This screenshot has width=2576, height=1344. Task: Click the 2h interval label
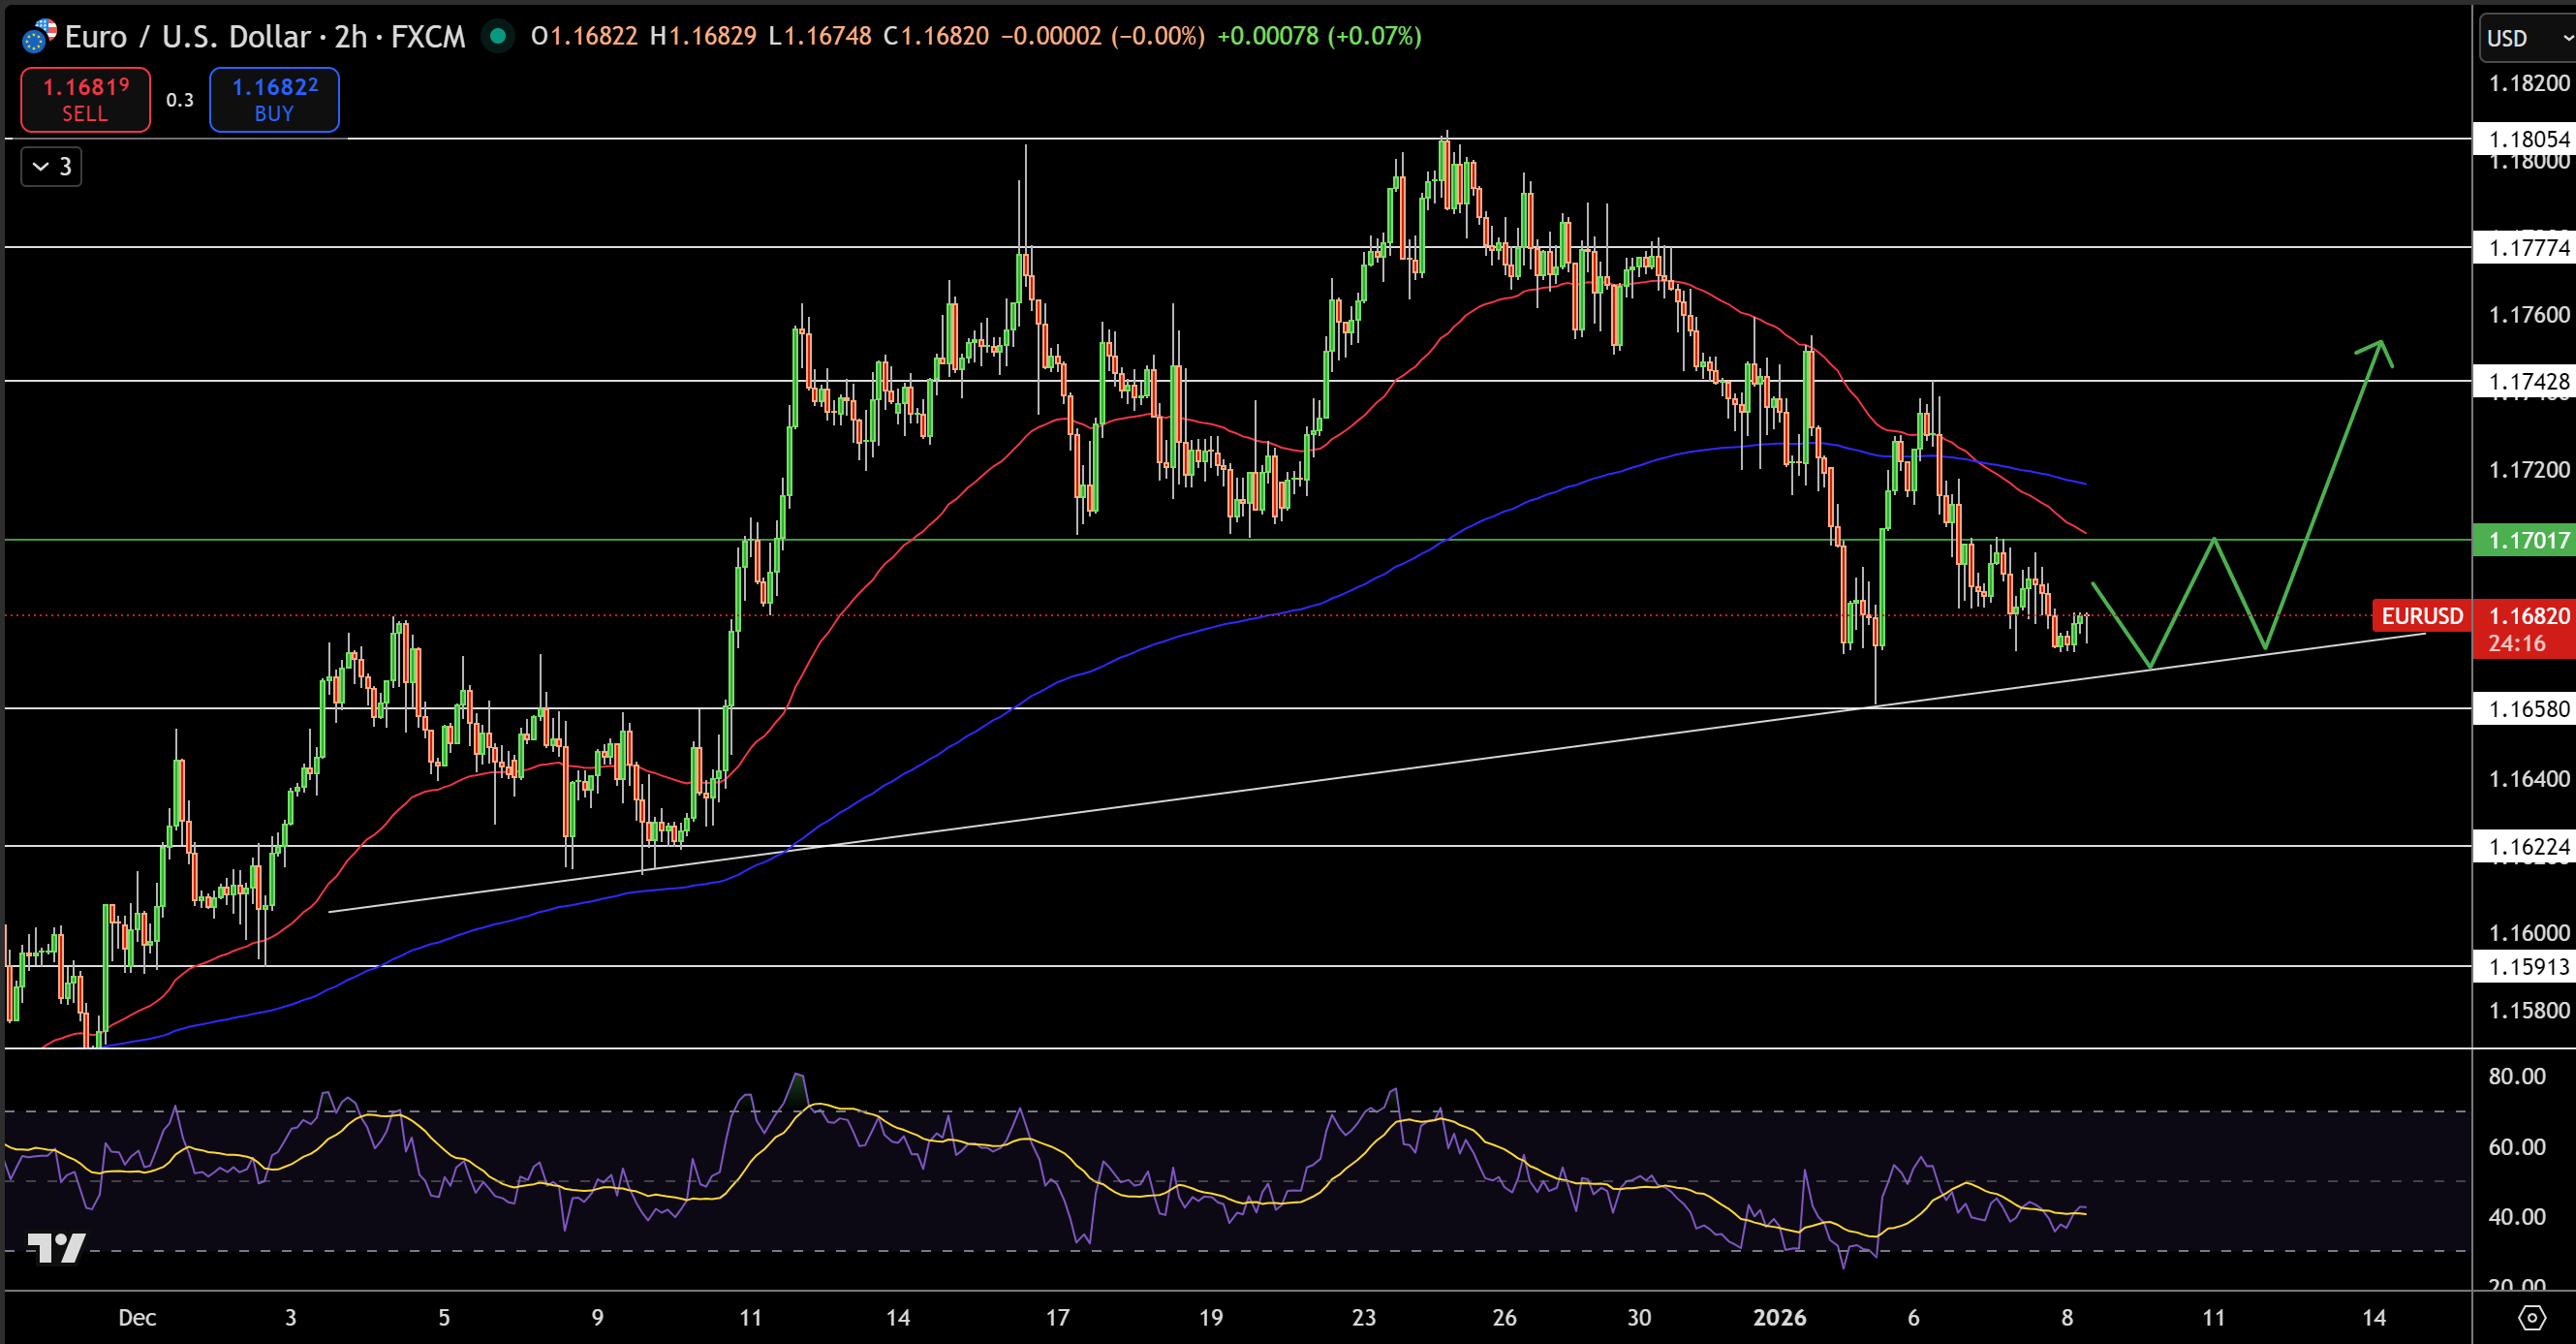[350, 37]
